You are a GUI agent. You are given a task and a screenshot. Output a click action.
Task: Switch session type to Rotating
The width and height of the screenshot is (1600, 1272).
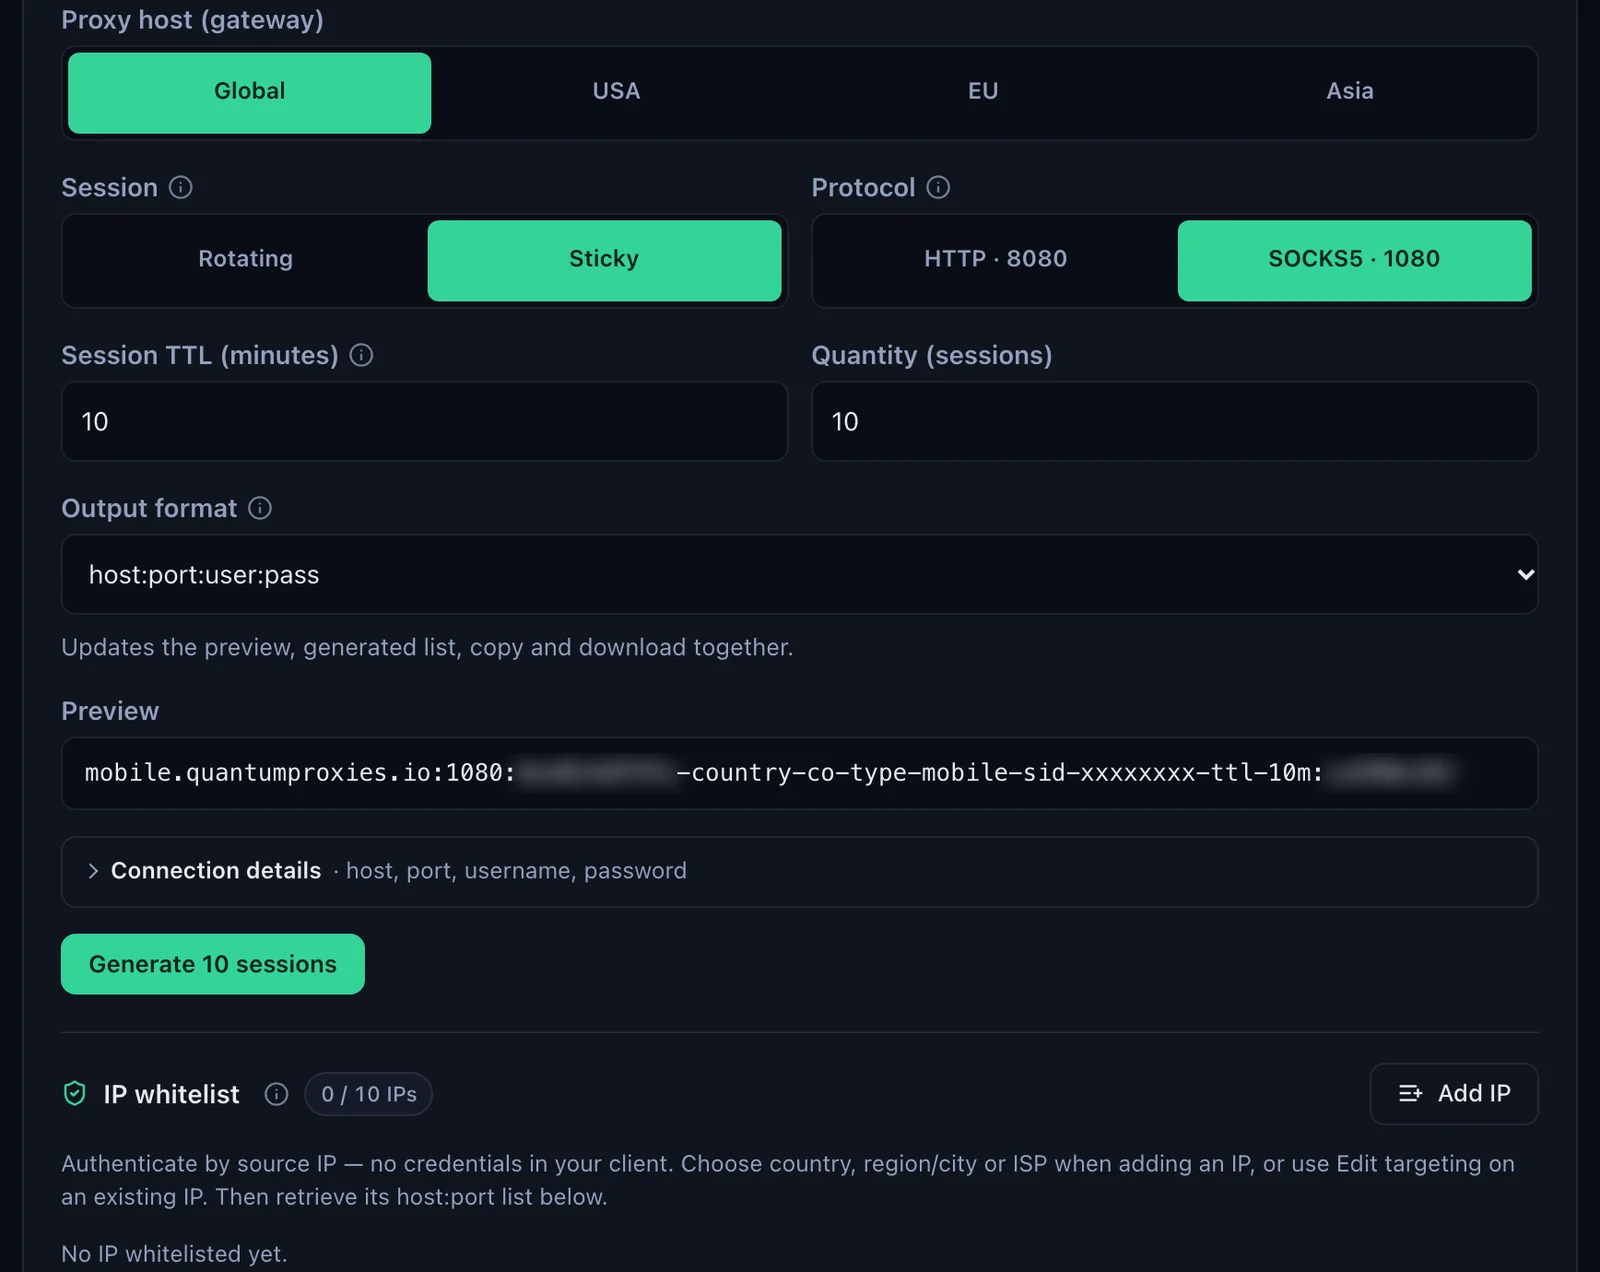point(246,260)
